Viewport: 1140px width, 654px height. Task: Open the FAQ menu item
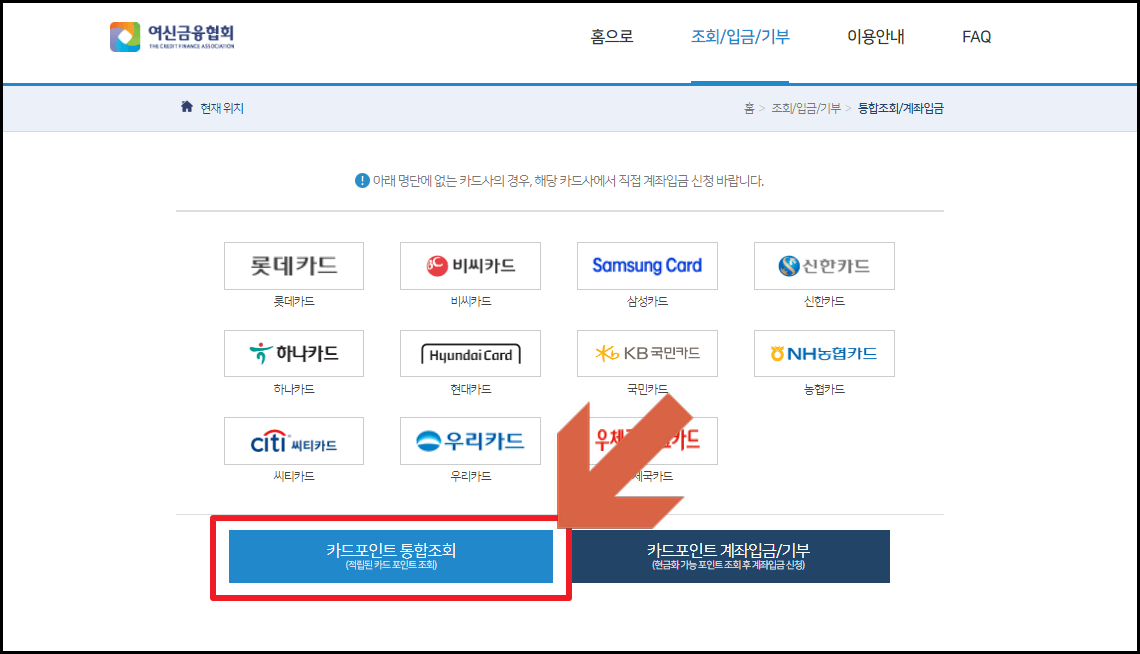point(975,37)
